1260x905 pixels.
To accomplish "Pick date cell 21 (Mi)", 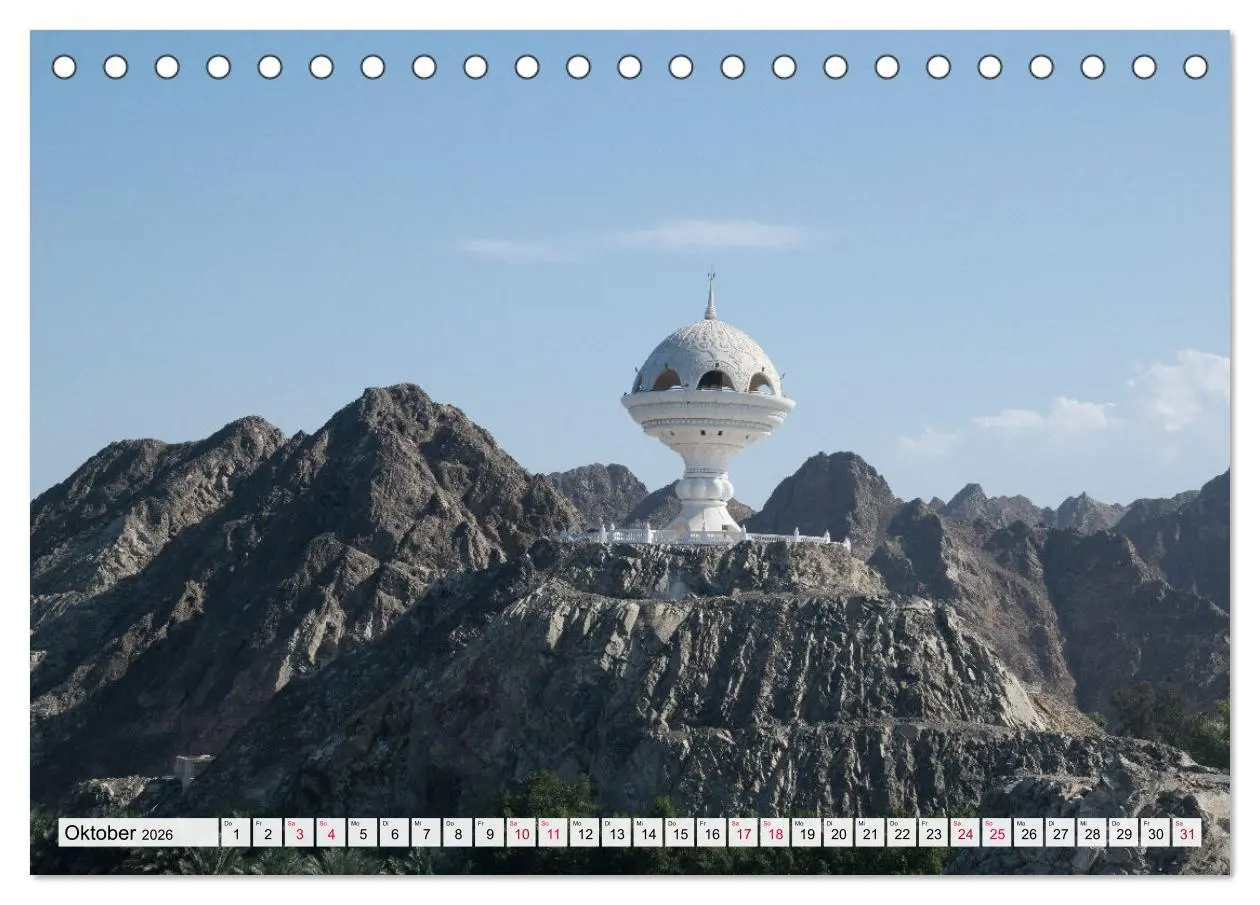I will 870,833.
